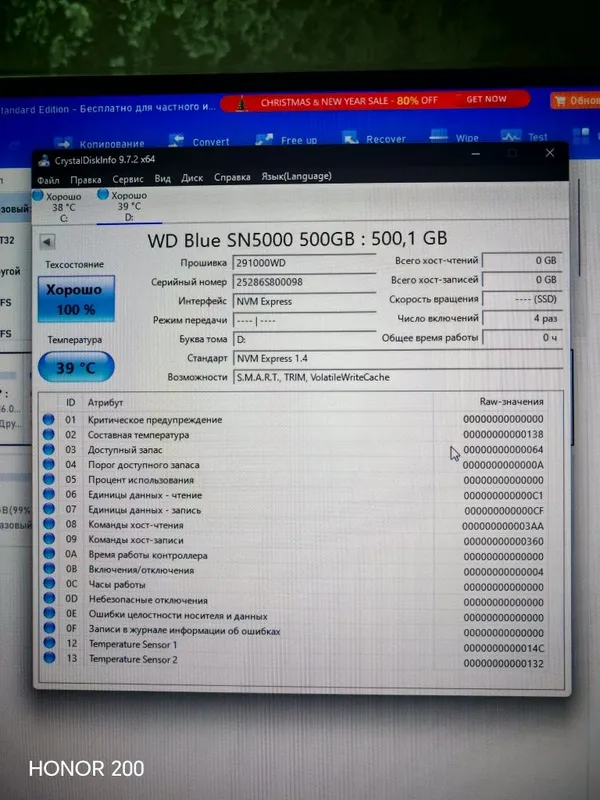
Task: Click the Raw-значения column header
Action: click(x=511, y=402)
